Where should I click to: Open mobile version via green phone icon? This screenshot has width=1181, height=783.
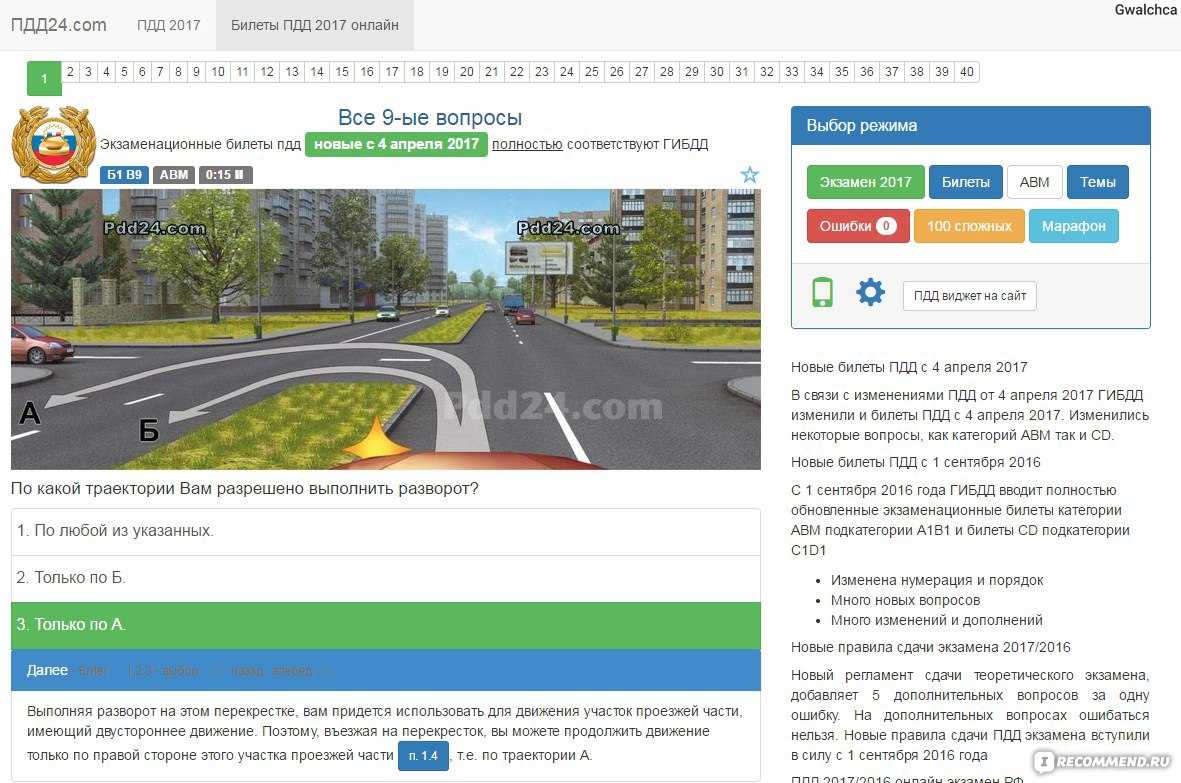click(x=822, y=292)
